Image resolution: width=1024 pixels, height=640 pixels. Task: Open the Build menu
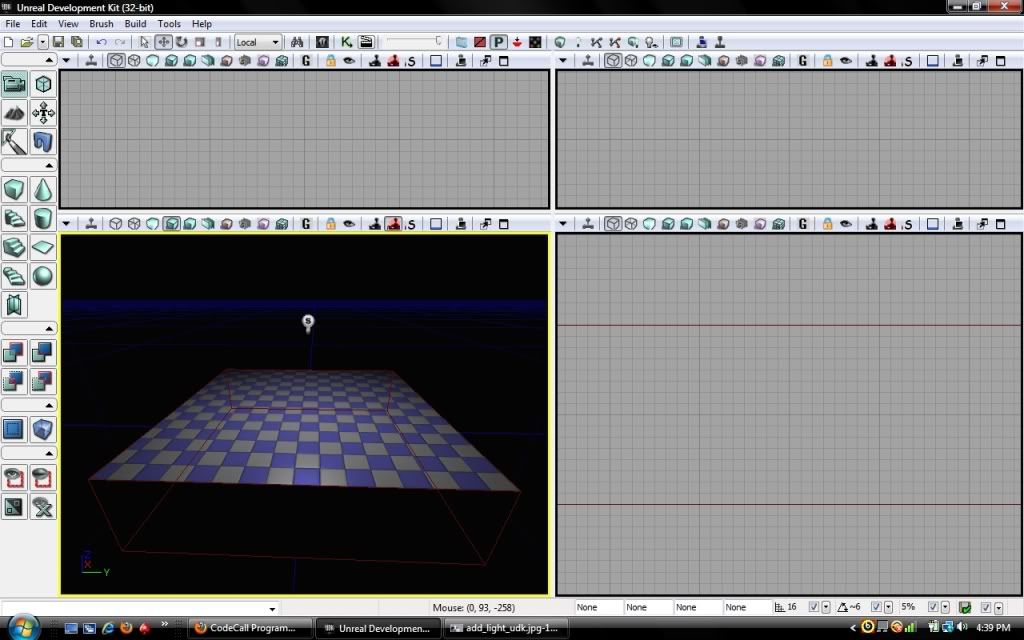[x=135, y=24]
